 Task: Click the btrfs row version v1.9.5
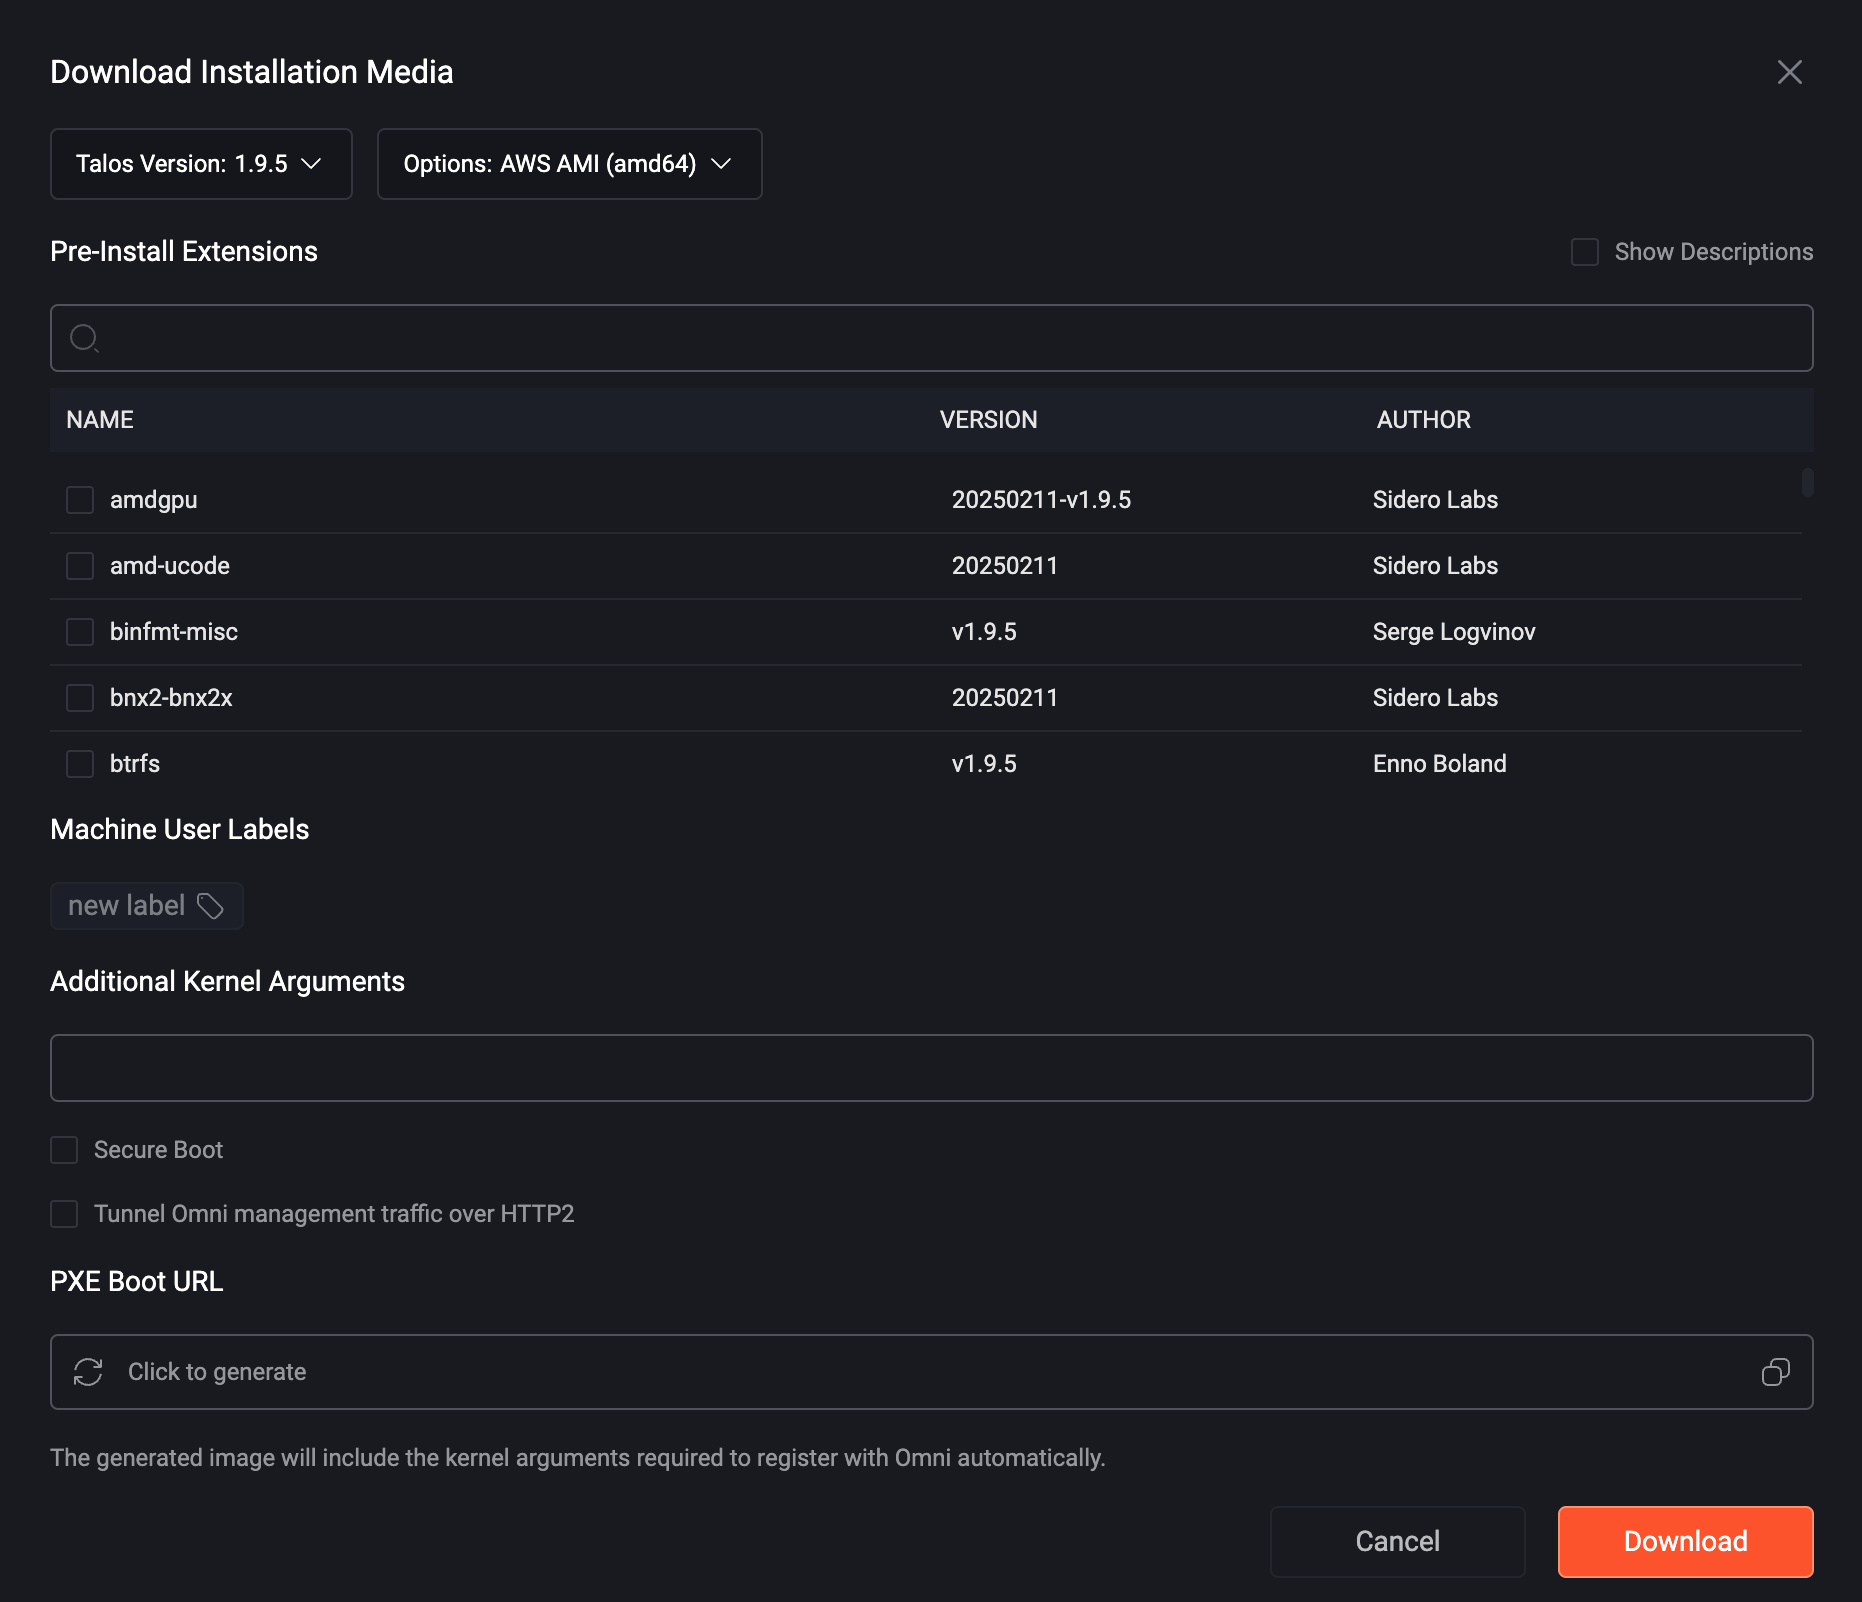click(984, 764)
